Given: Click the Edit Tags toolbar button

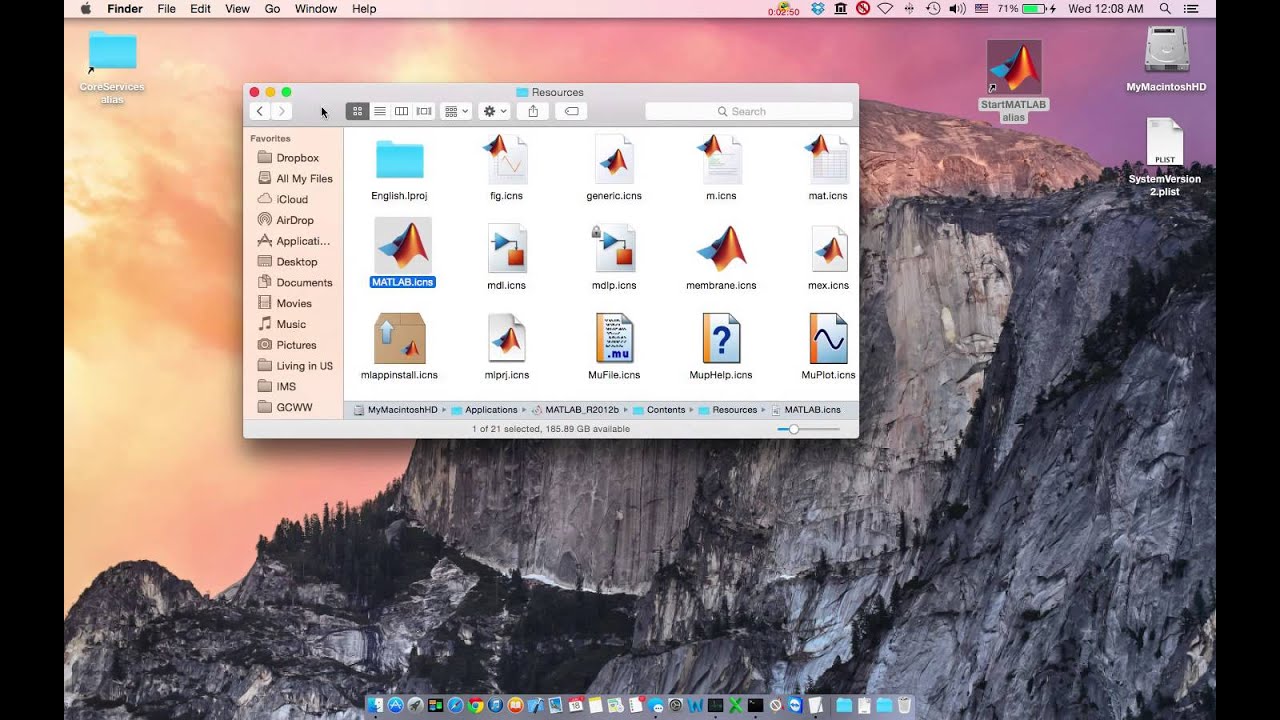Looking at the screenshot, I should (571, 111).
